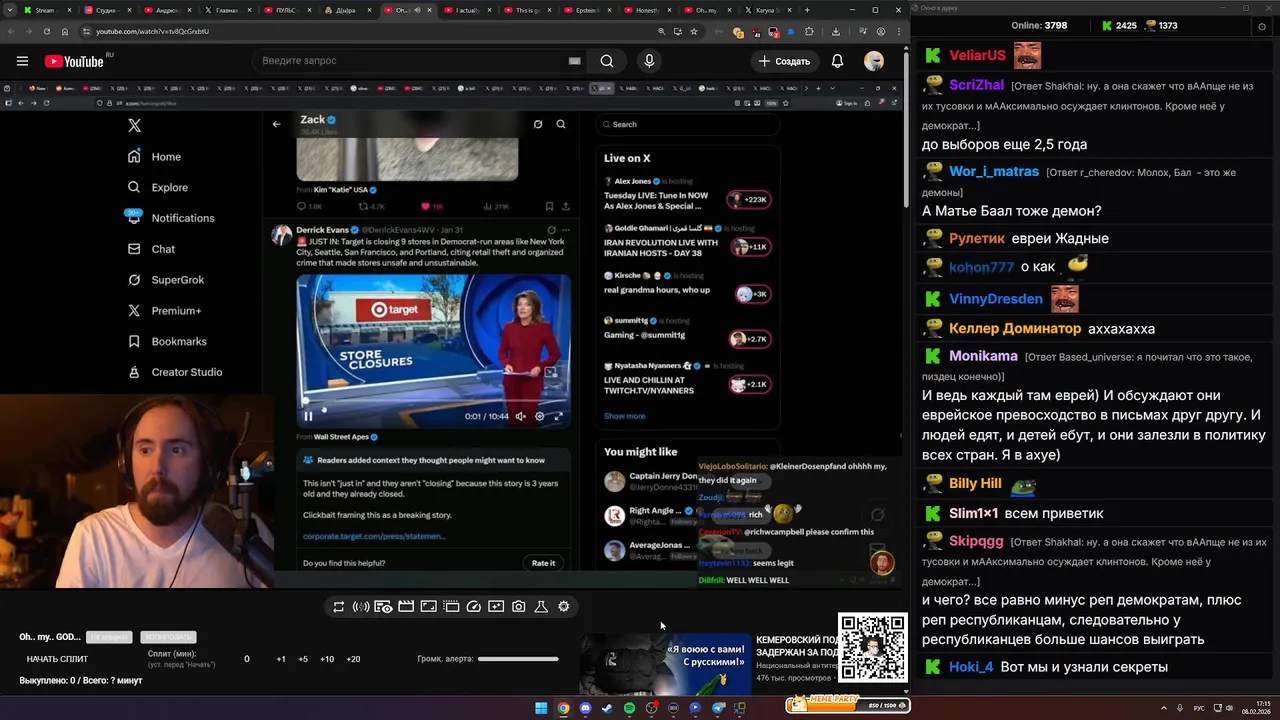
Task: Adjust the Громк. алерта volume slider
Action: (518, 659)
